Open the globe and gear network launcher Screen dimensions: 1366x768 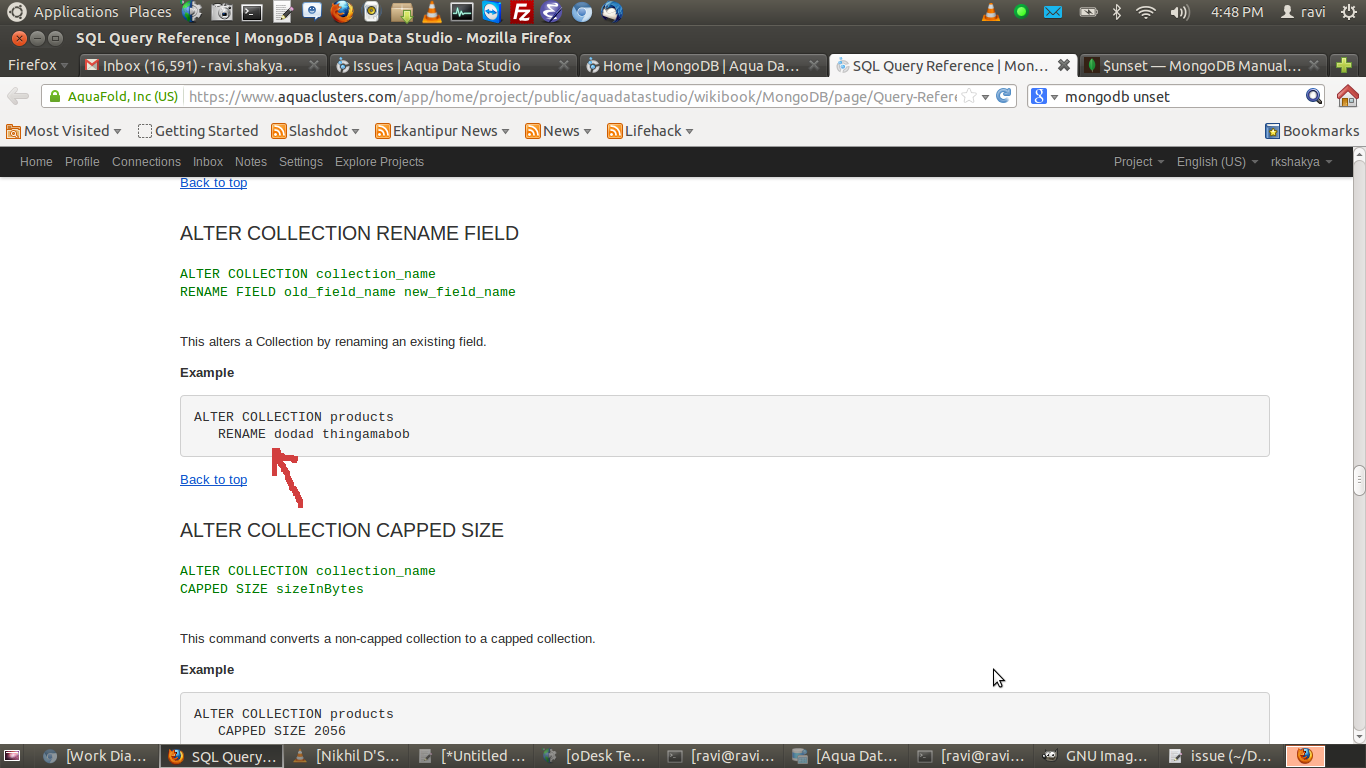(192, 12)
